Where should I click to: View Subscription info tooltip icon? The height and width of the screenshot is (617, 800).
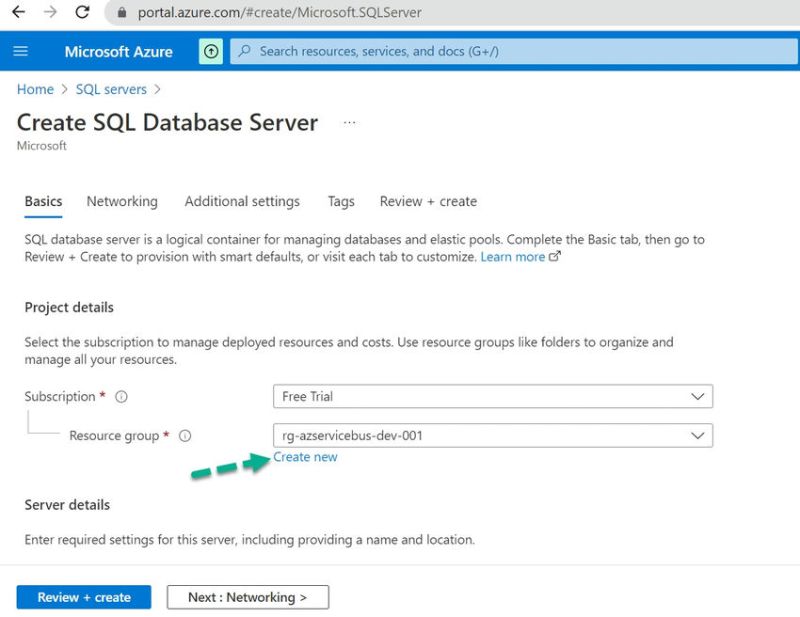(120, 396)
